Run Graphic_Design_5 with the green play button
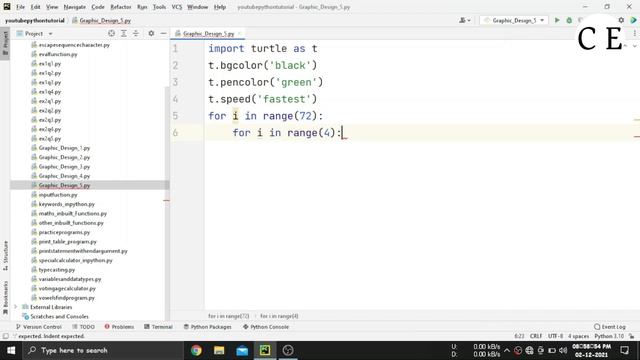 pyautogui.click(x=557, y=20)
